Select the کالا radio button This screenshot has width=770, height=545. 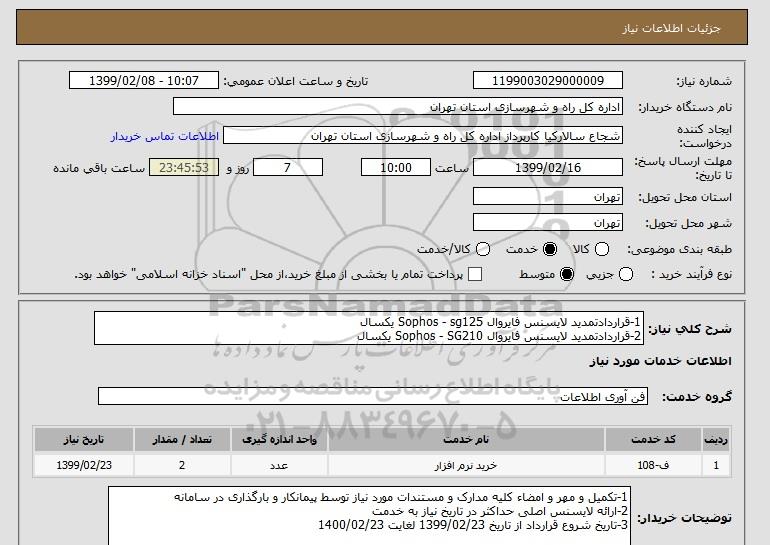pos(602,249)
